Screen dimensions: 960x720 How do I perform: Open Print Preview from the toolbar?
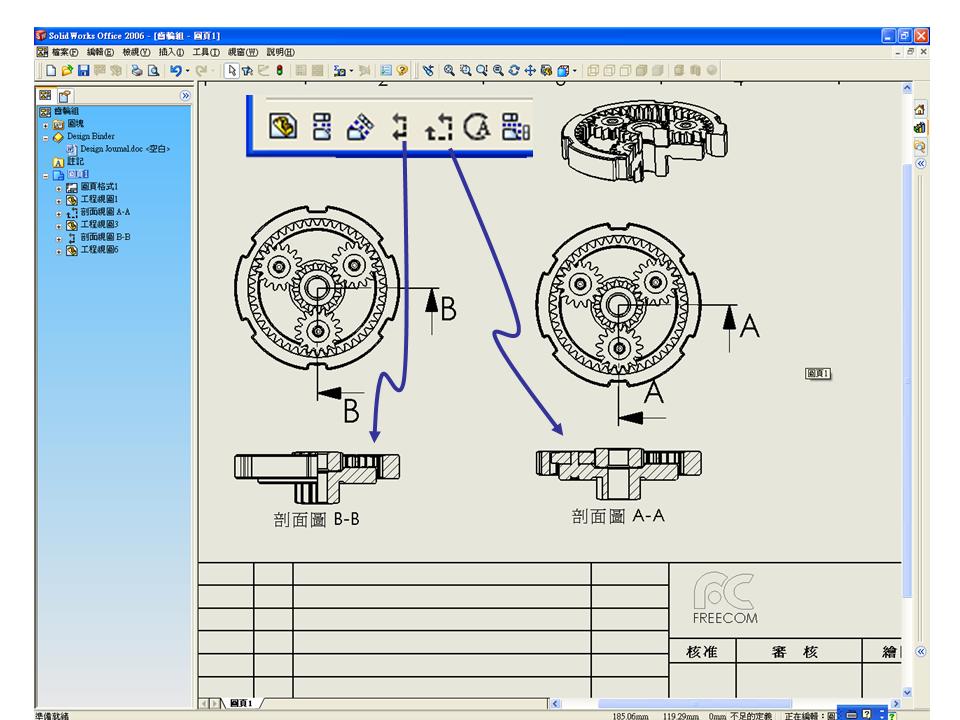(x=153, y=70)
